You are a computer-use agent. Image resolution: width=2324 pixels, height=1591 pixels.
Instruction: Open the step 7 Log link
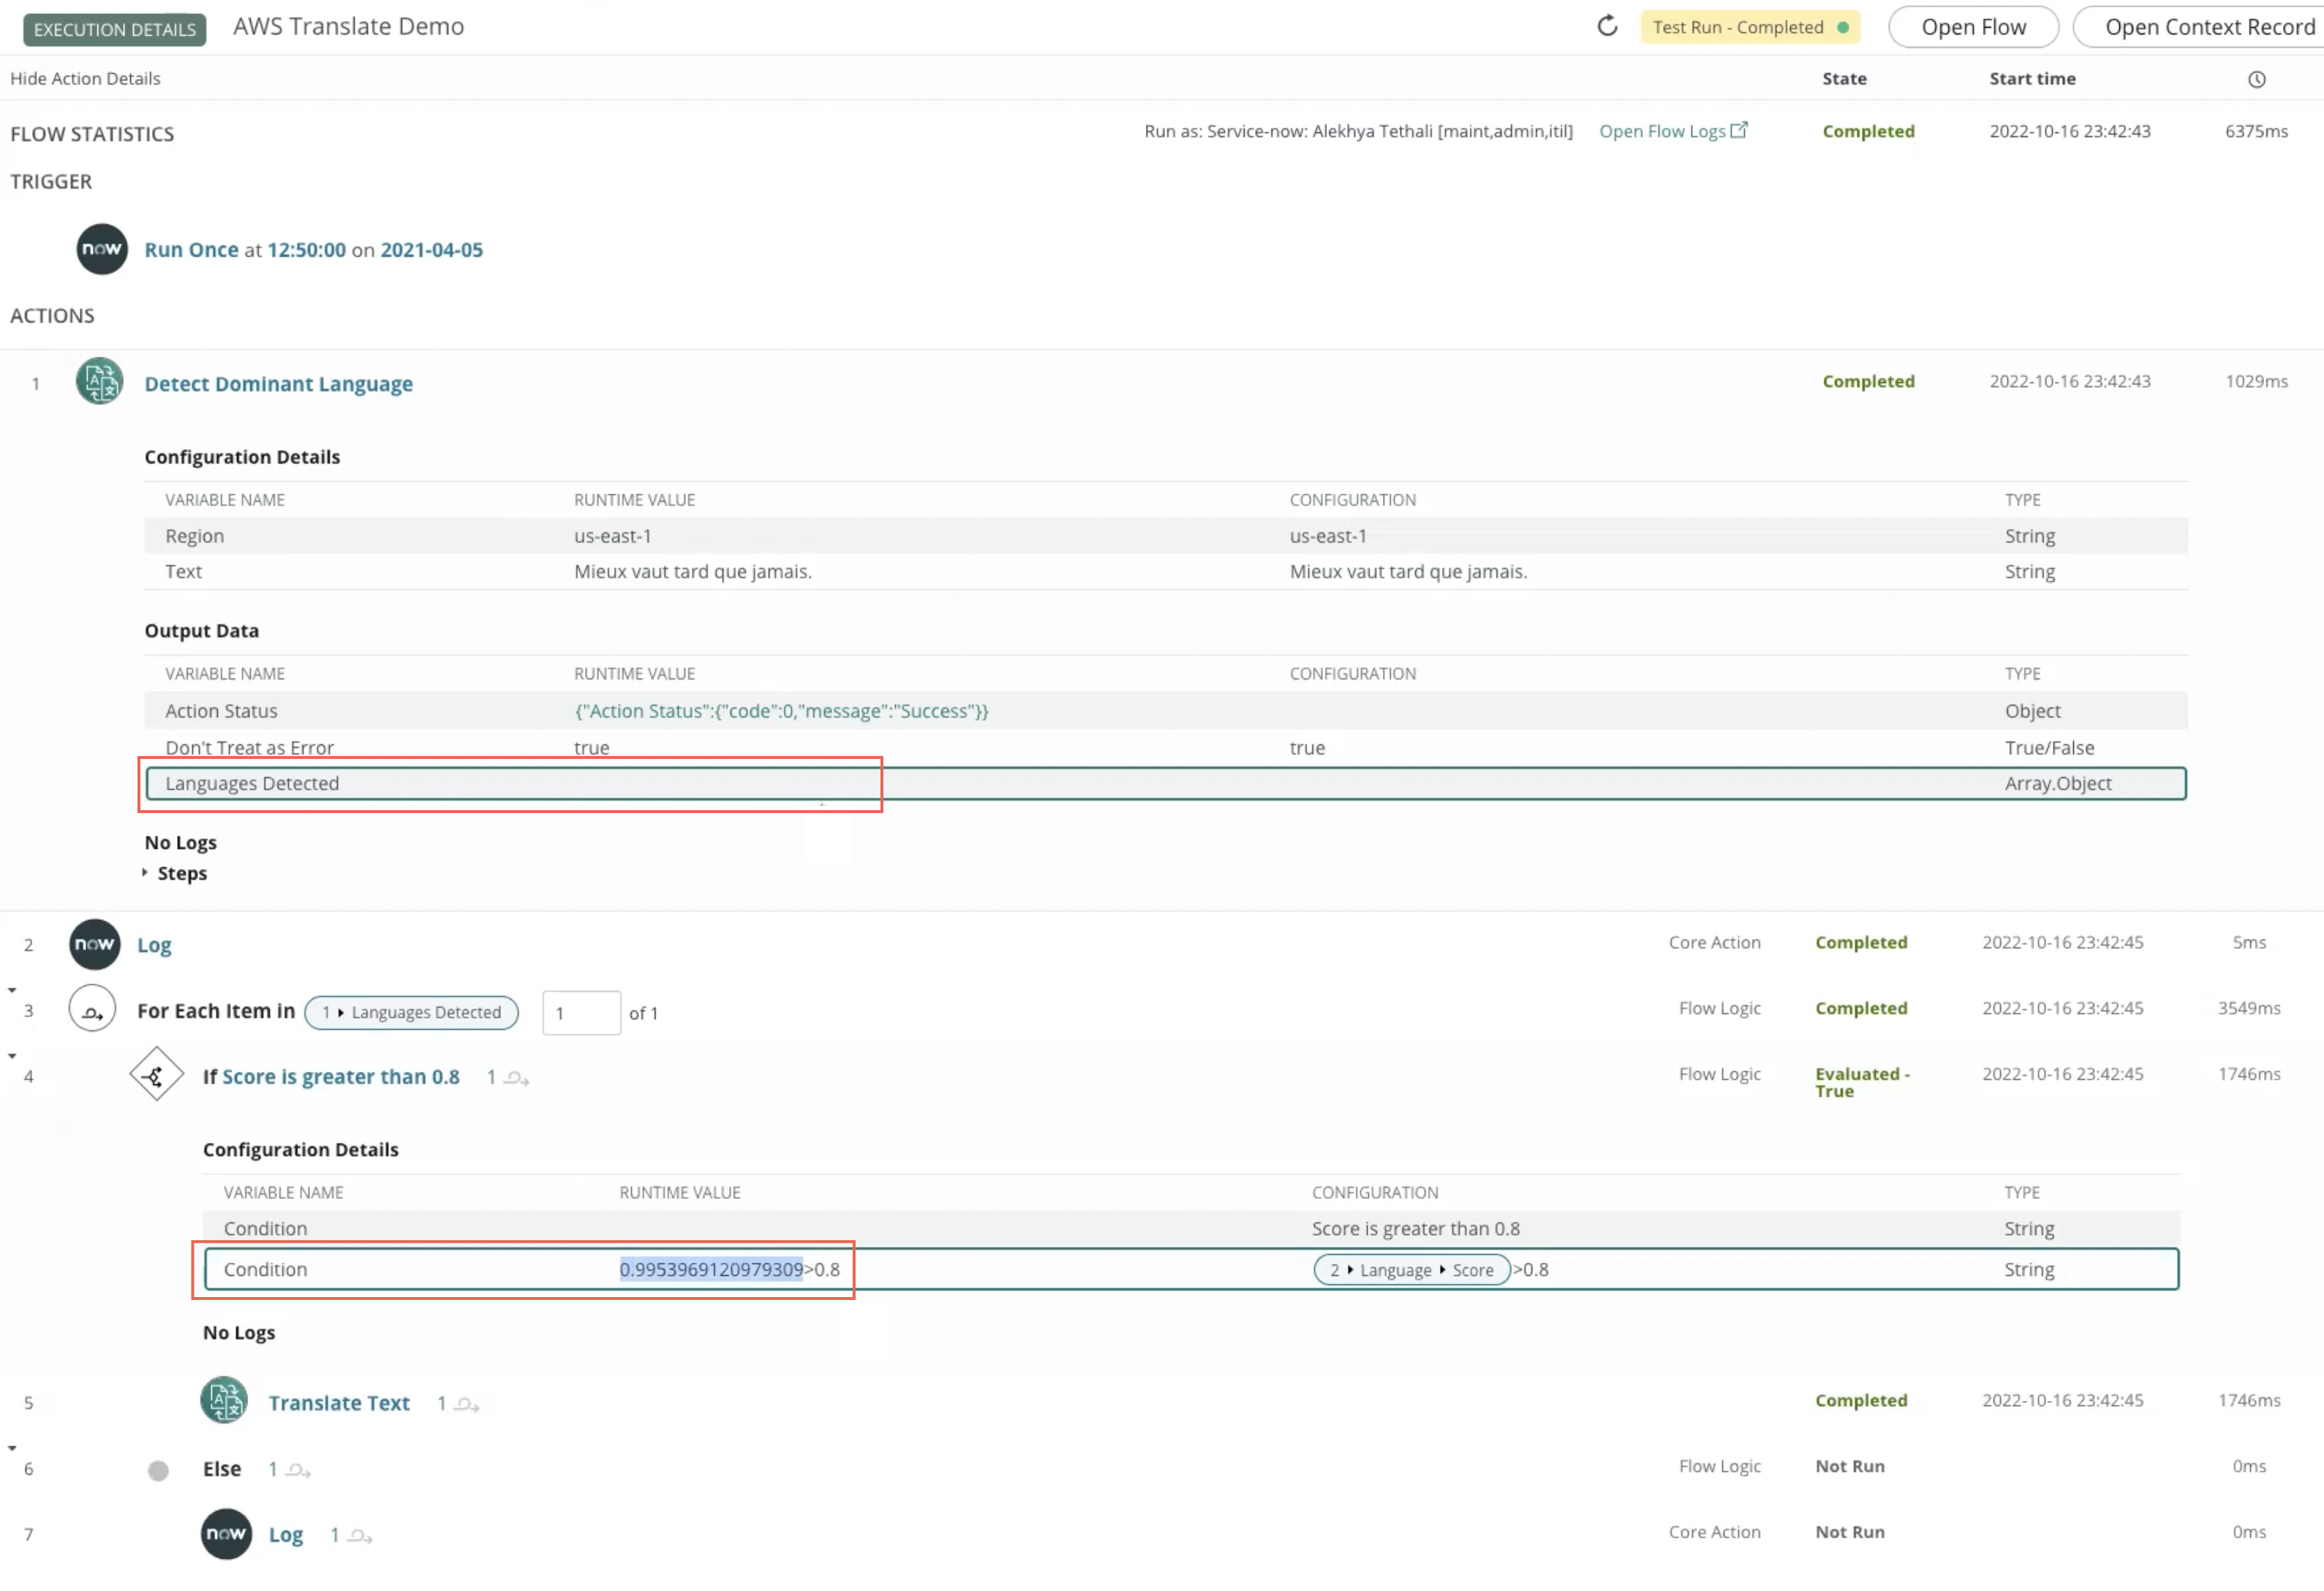coord(286,1535)
